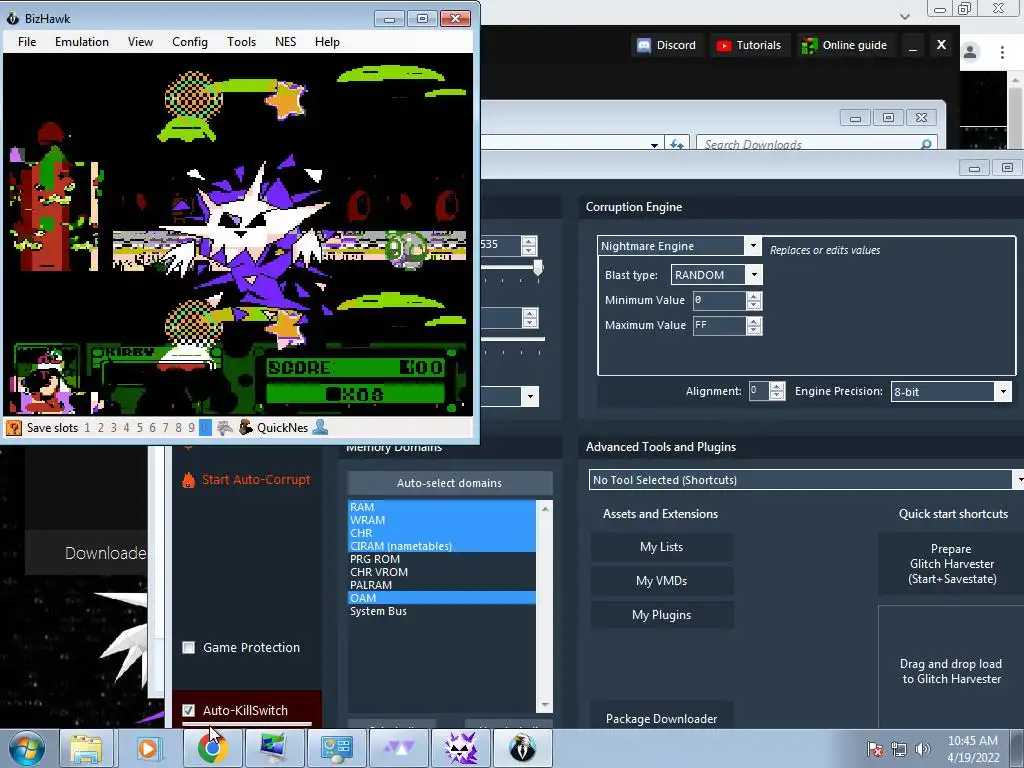Viewport: 1024px width, 768px height.
Task: Click the blue user icon after QuickNes
Action: (320, 428)
